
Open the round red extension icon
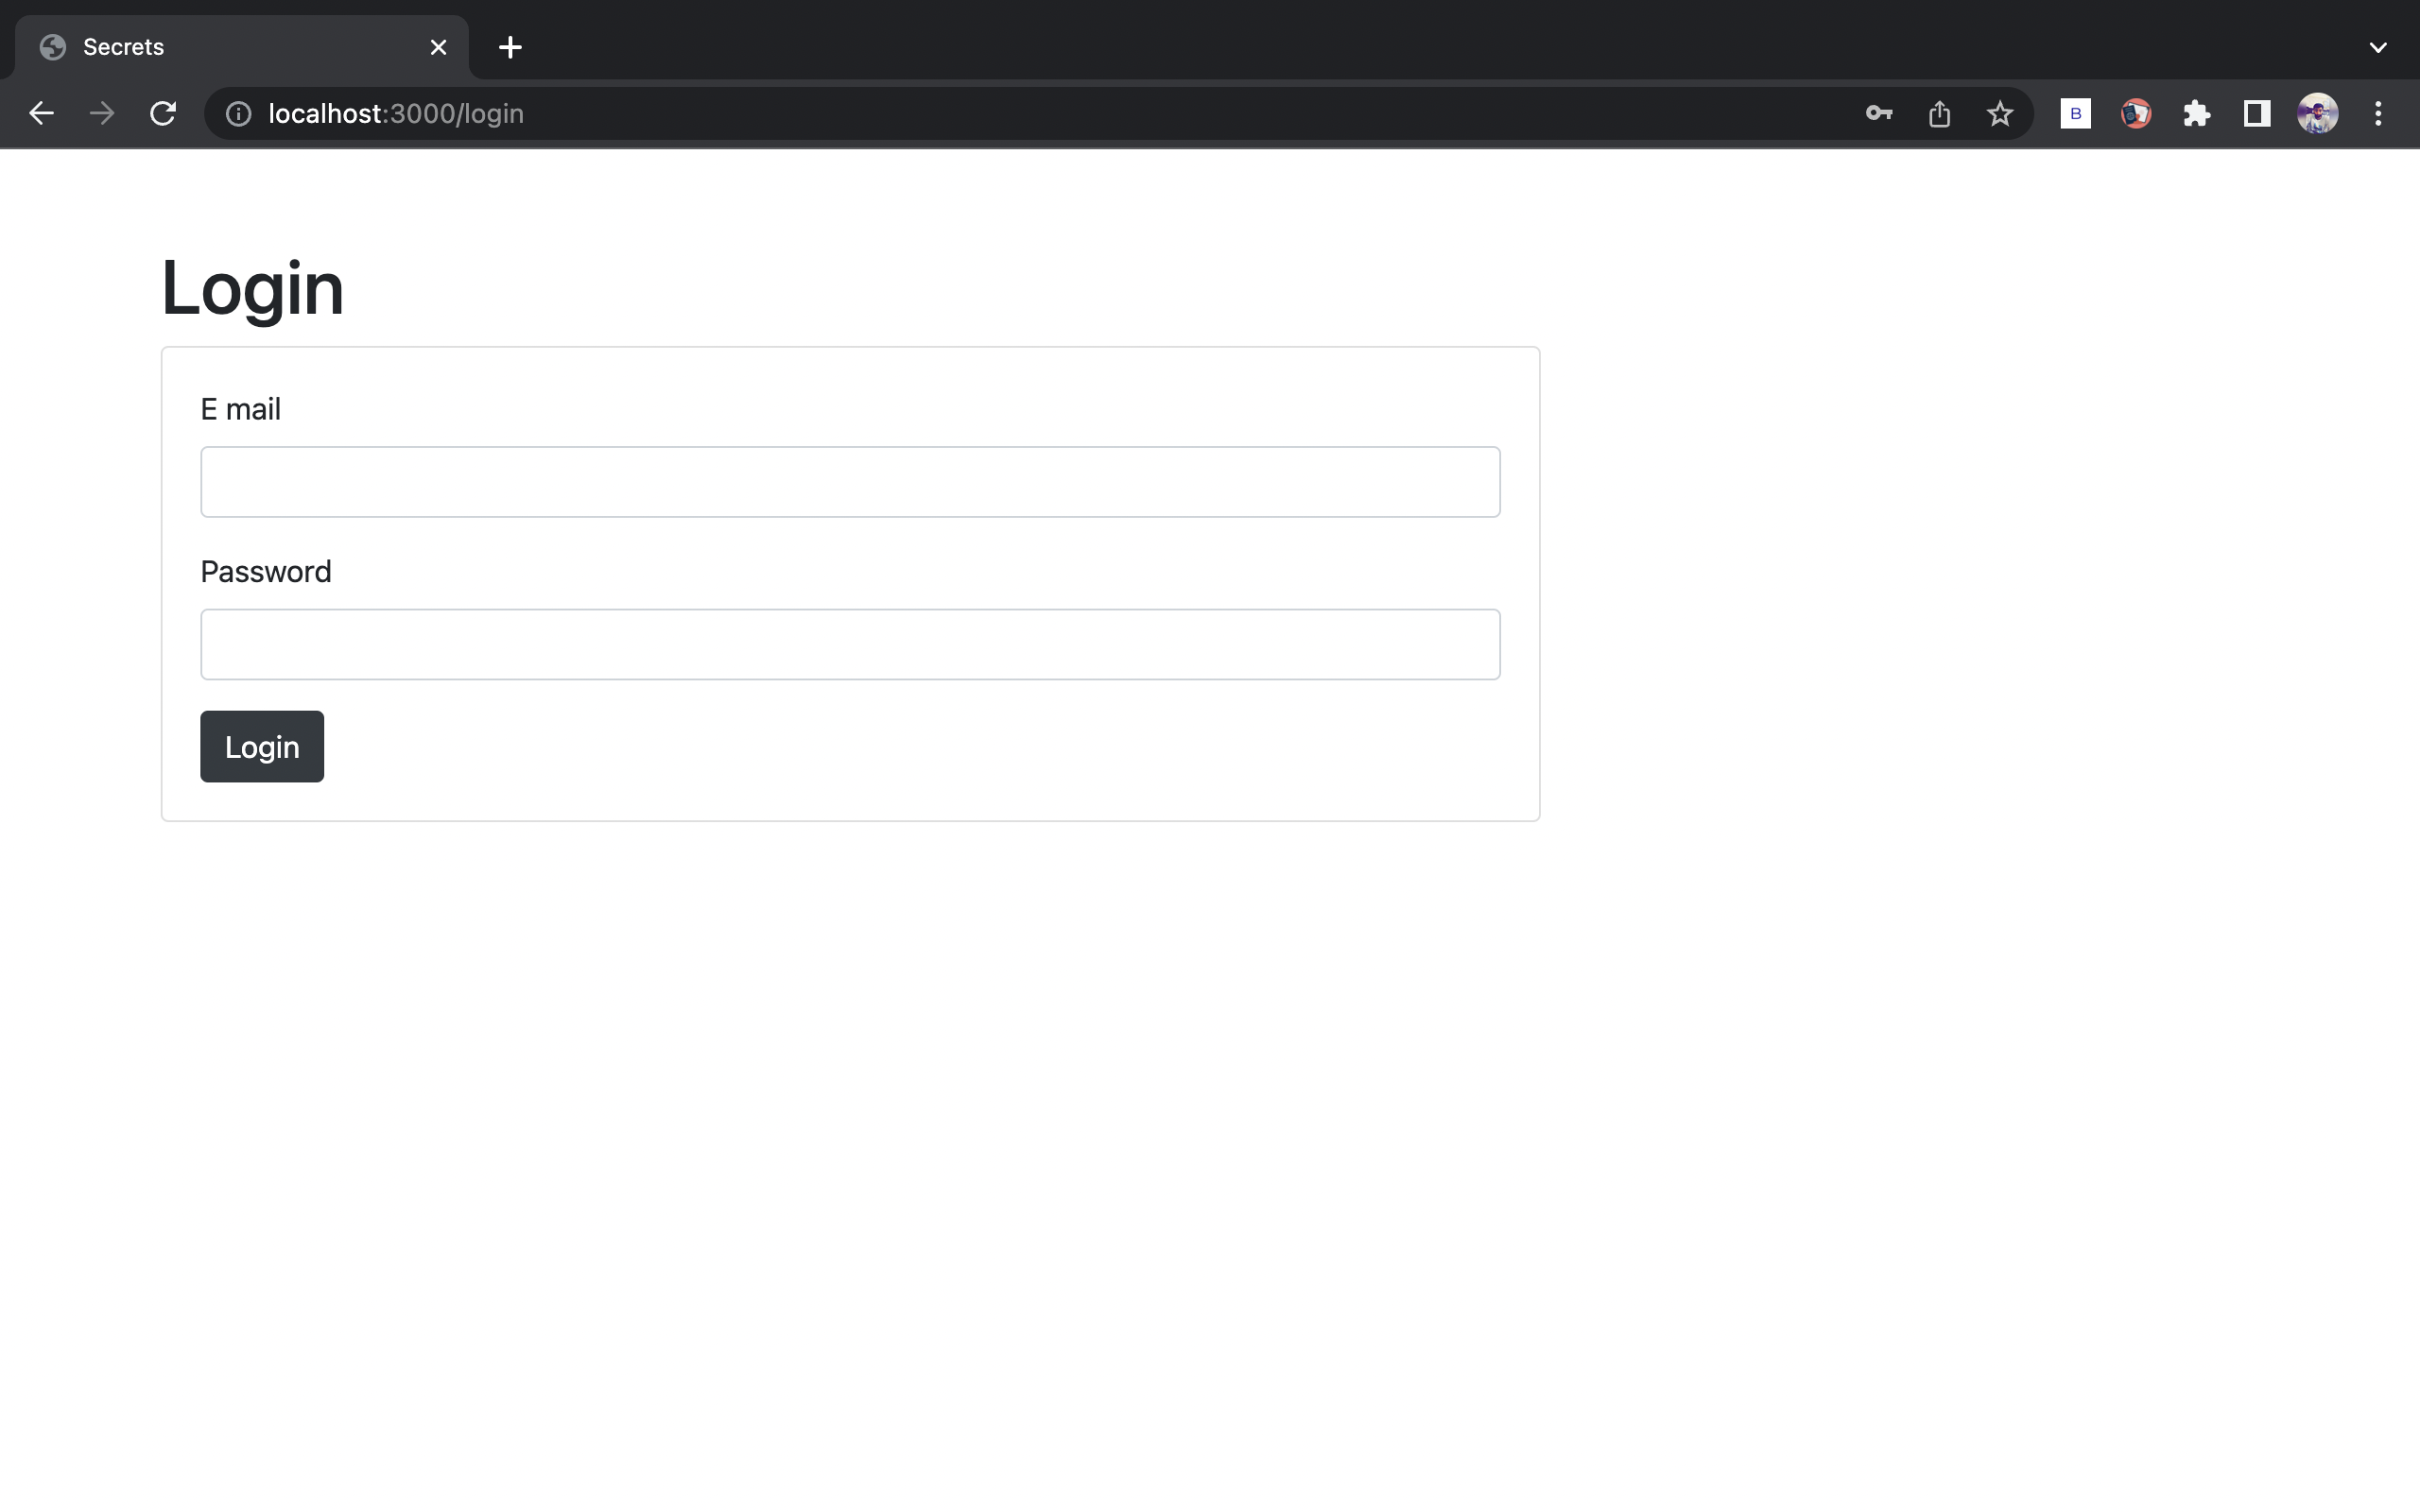tap(2136, 114)
